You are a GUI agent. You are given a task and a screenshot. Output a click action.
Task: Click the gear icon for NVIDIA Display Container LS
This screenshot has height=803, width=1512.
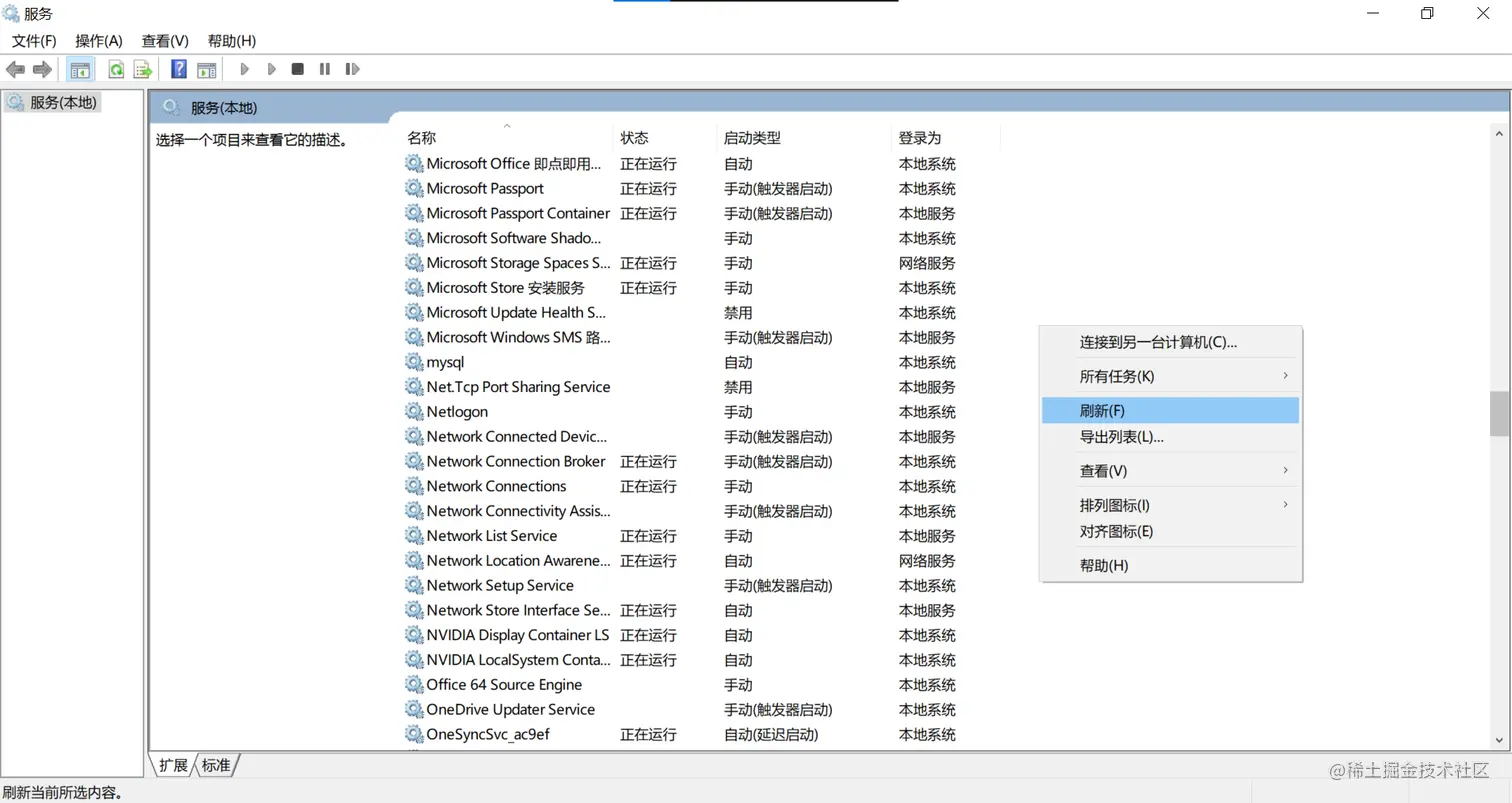click(x=414, y=635)
